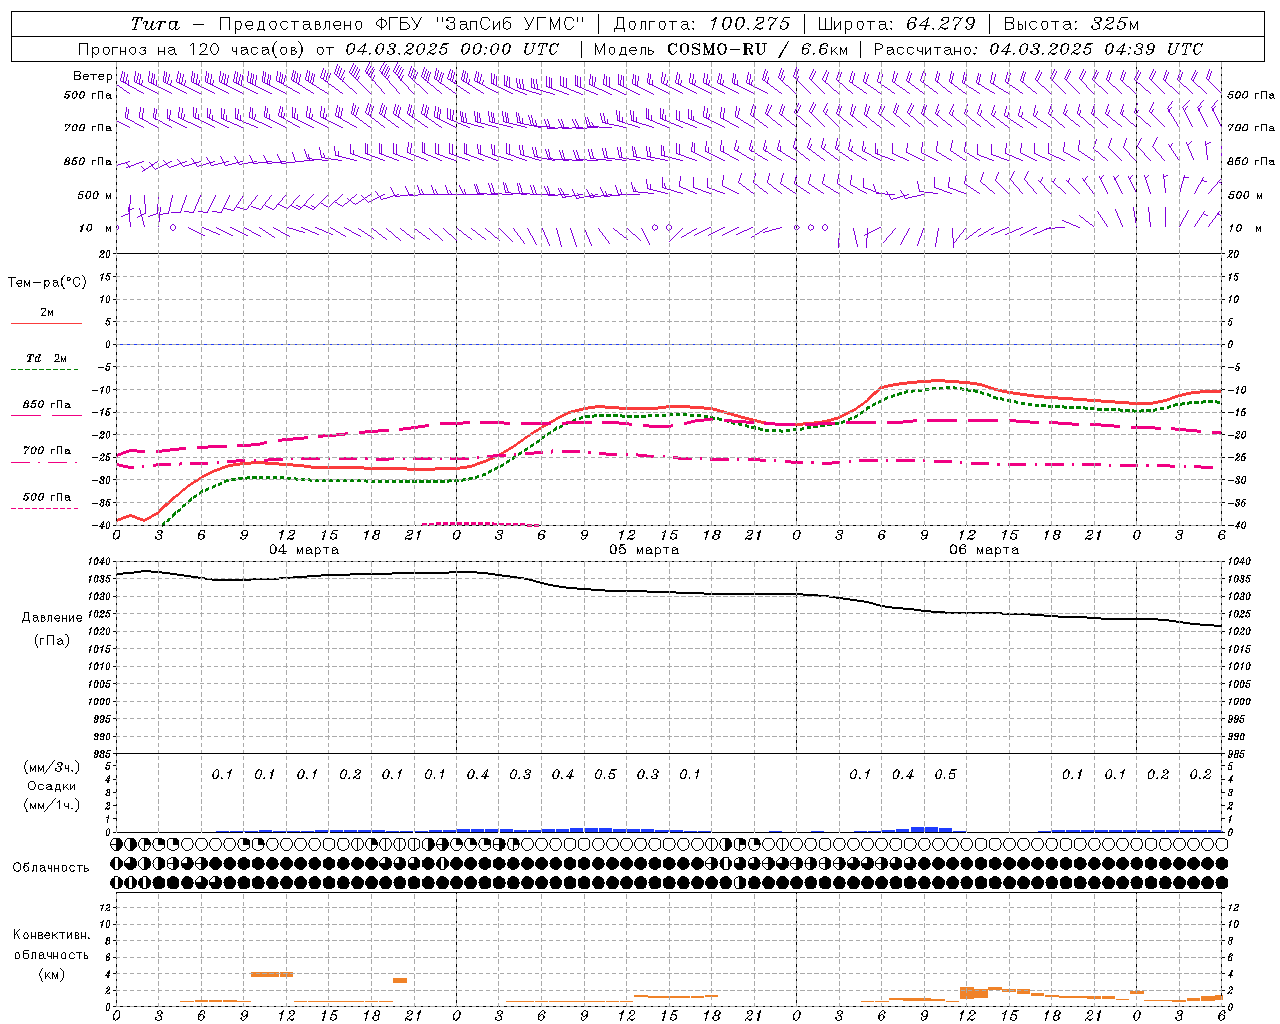Click the "06 марта" date label
This screenshot has width=1280, height=1024.
(x=984, y=550)
